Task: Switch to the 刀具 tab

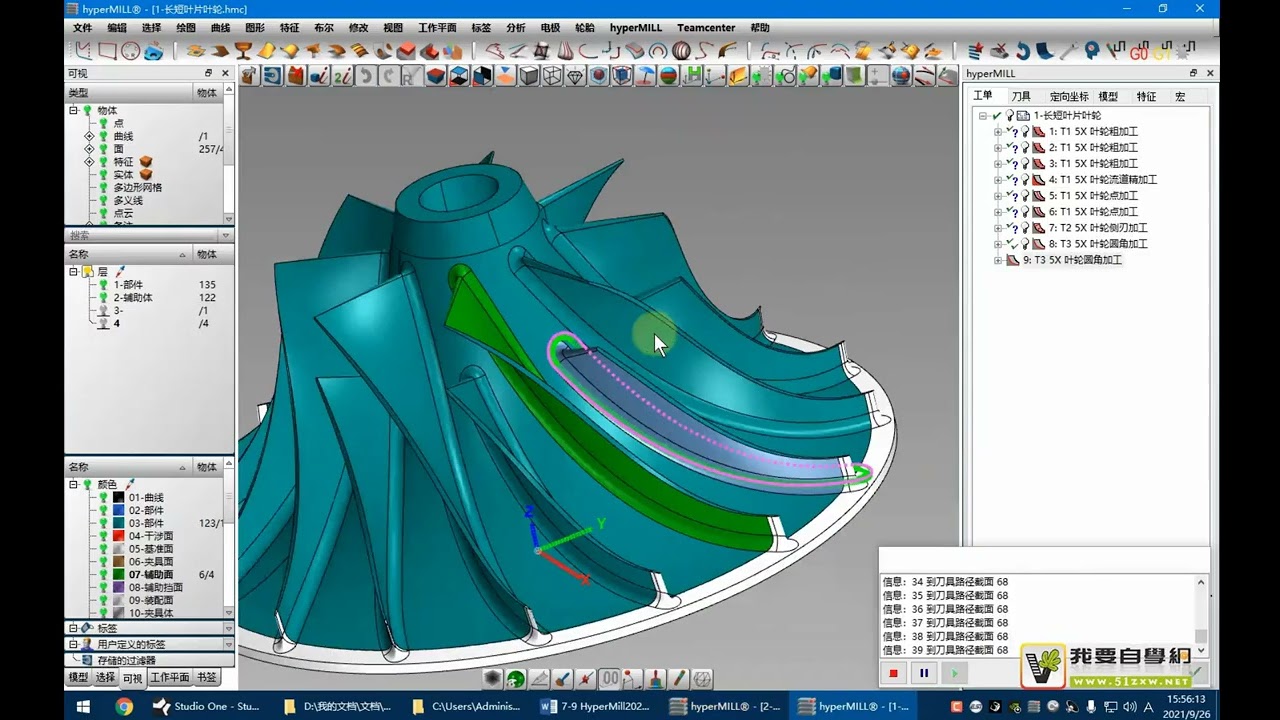Action: click(1021, 96)
